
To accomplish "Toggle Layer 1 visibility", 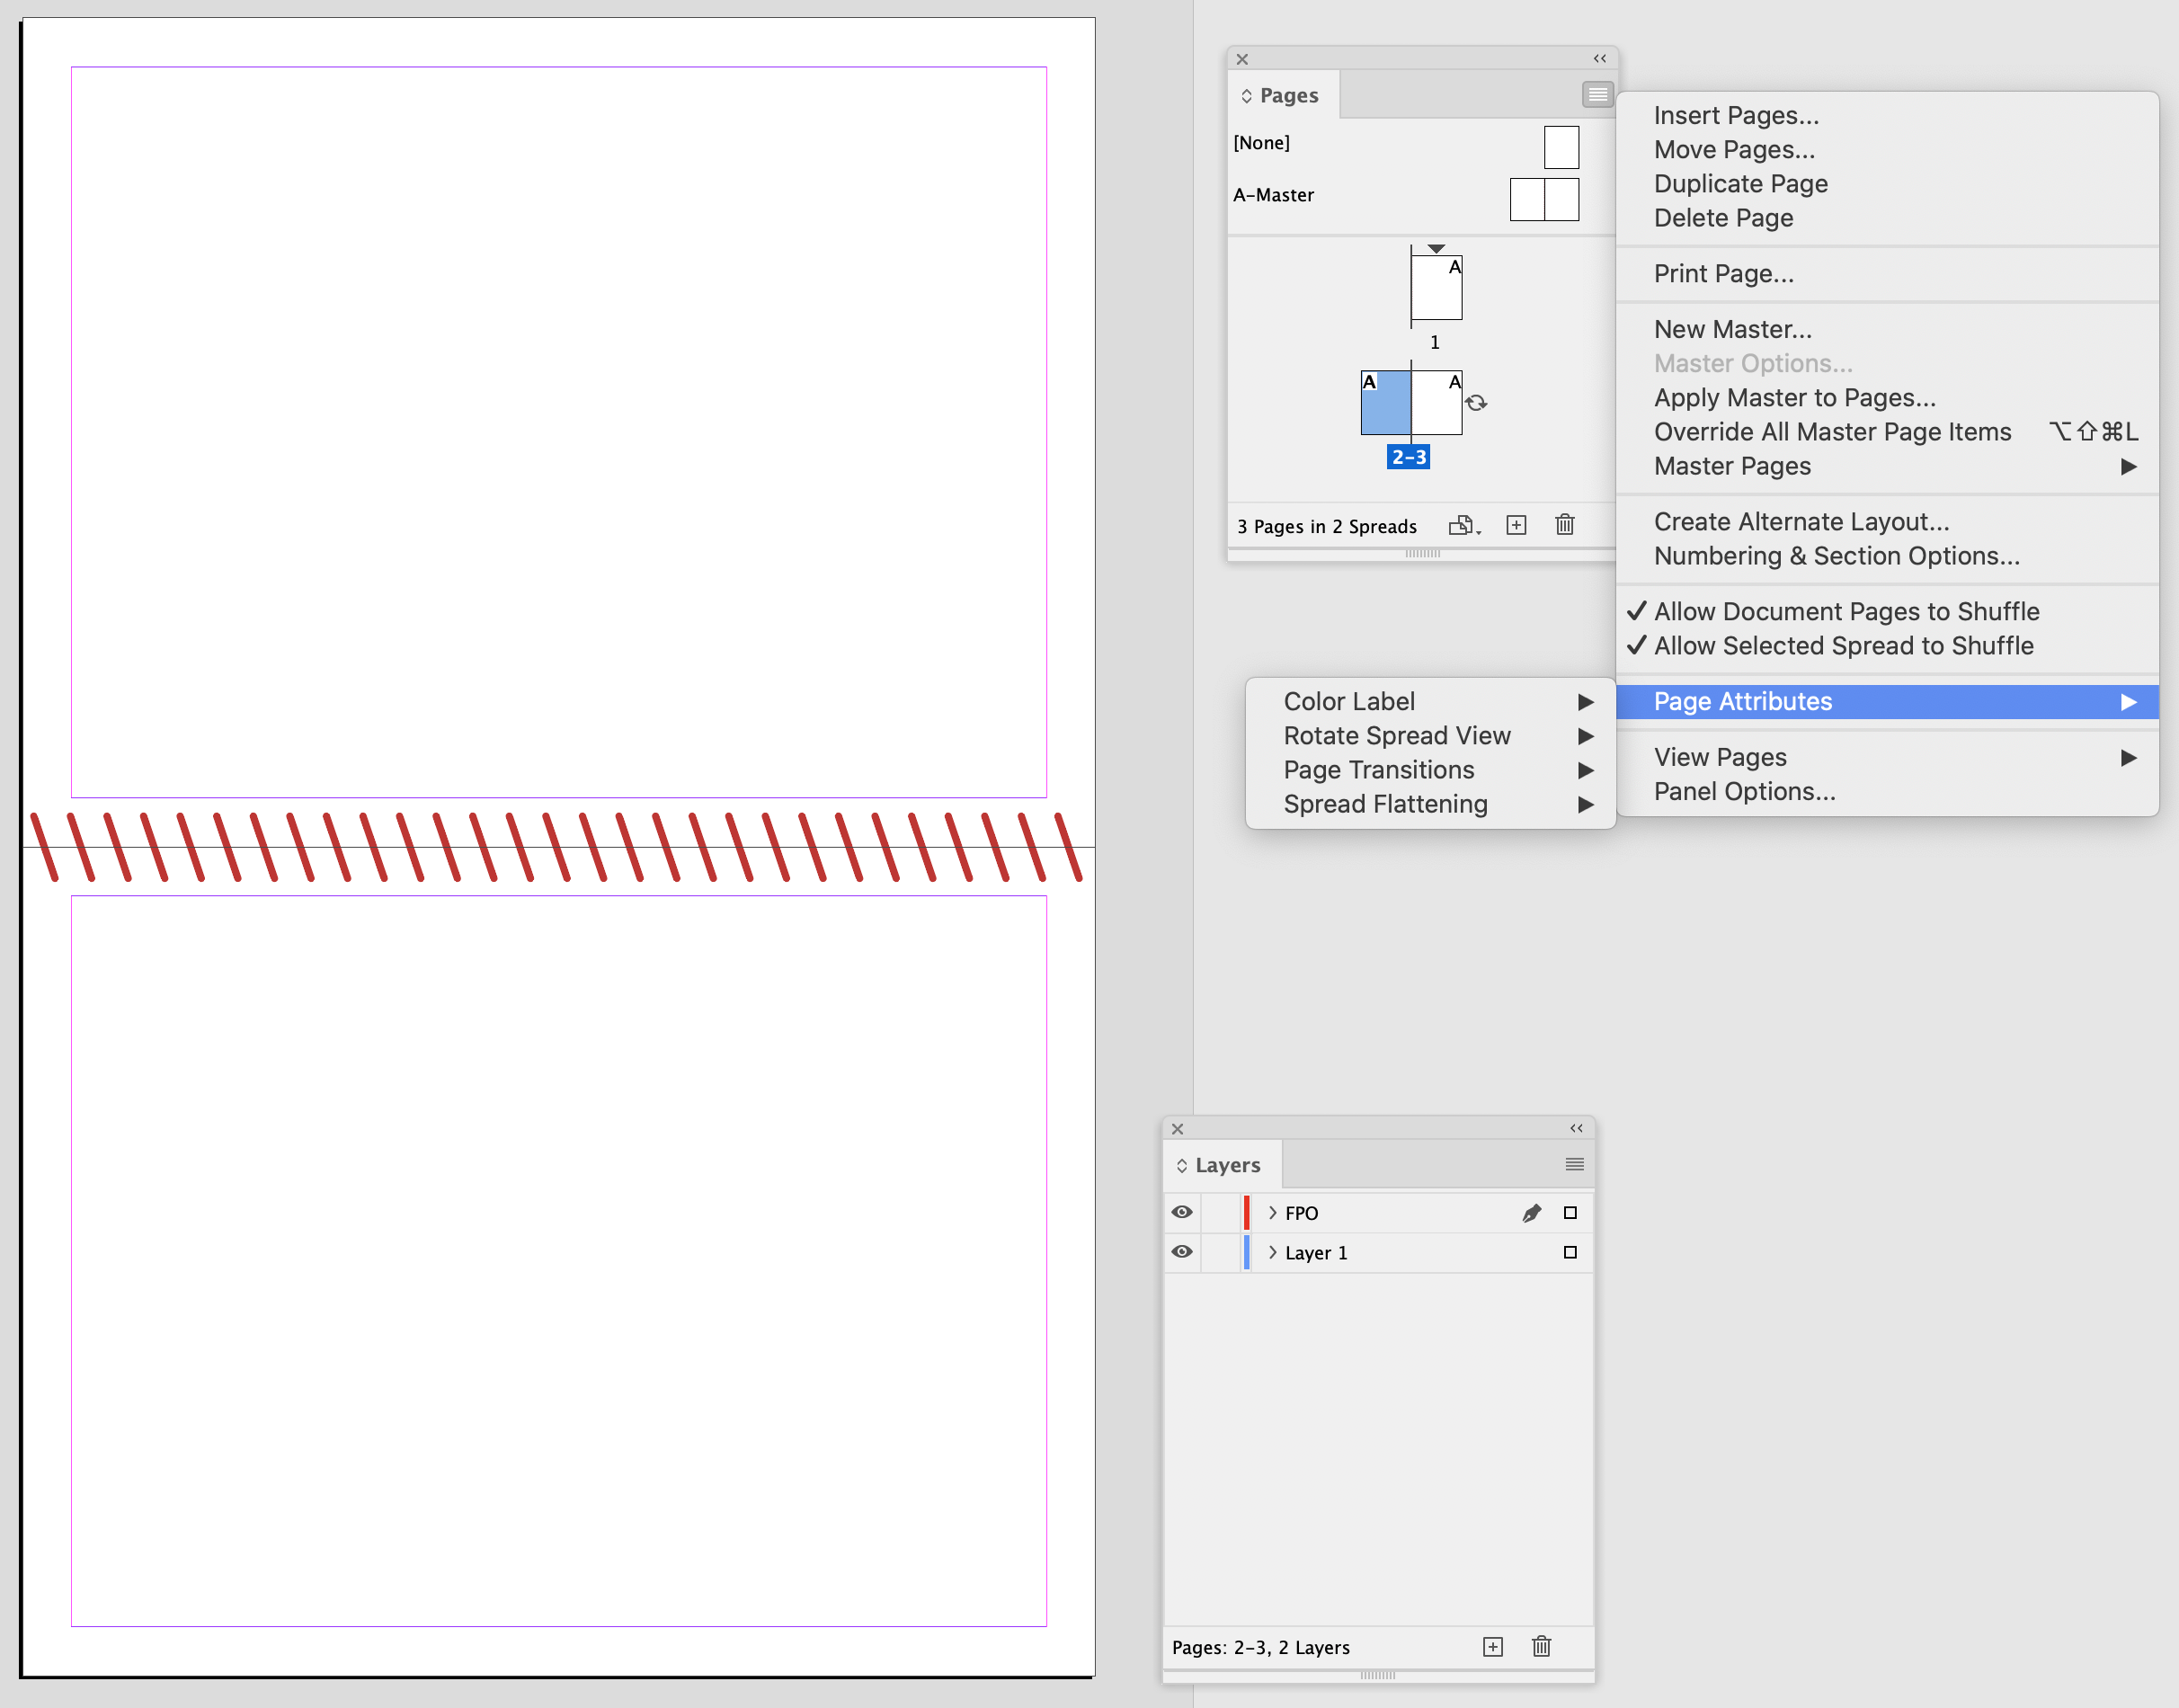I will [1182, 1251].
